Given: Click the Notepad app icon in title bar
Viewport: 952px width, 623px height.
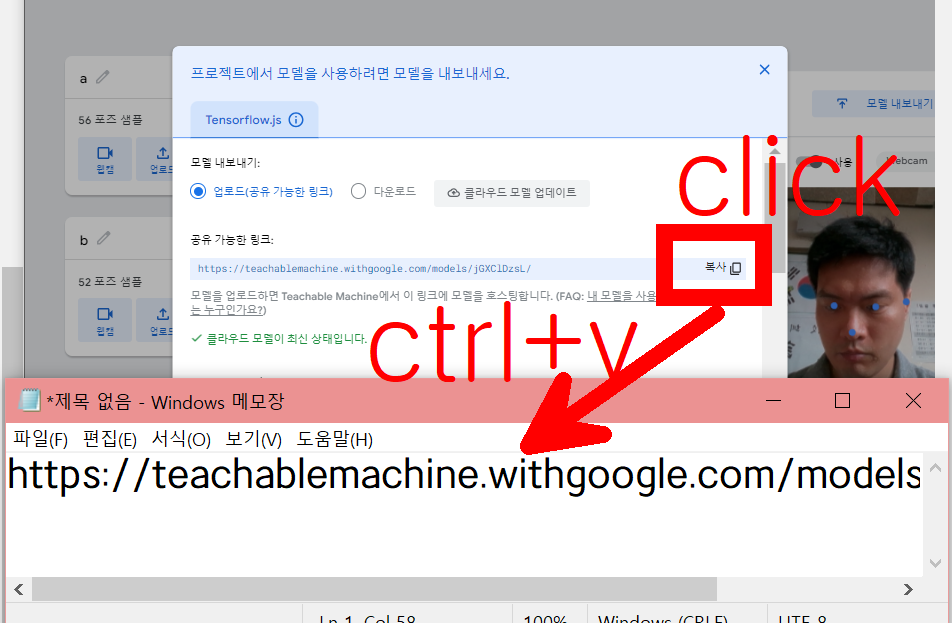Looking at the screenshot, I should point(29,401).
